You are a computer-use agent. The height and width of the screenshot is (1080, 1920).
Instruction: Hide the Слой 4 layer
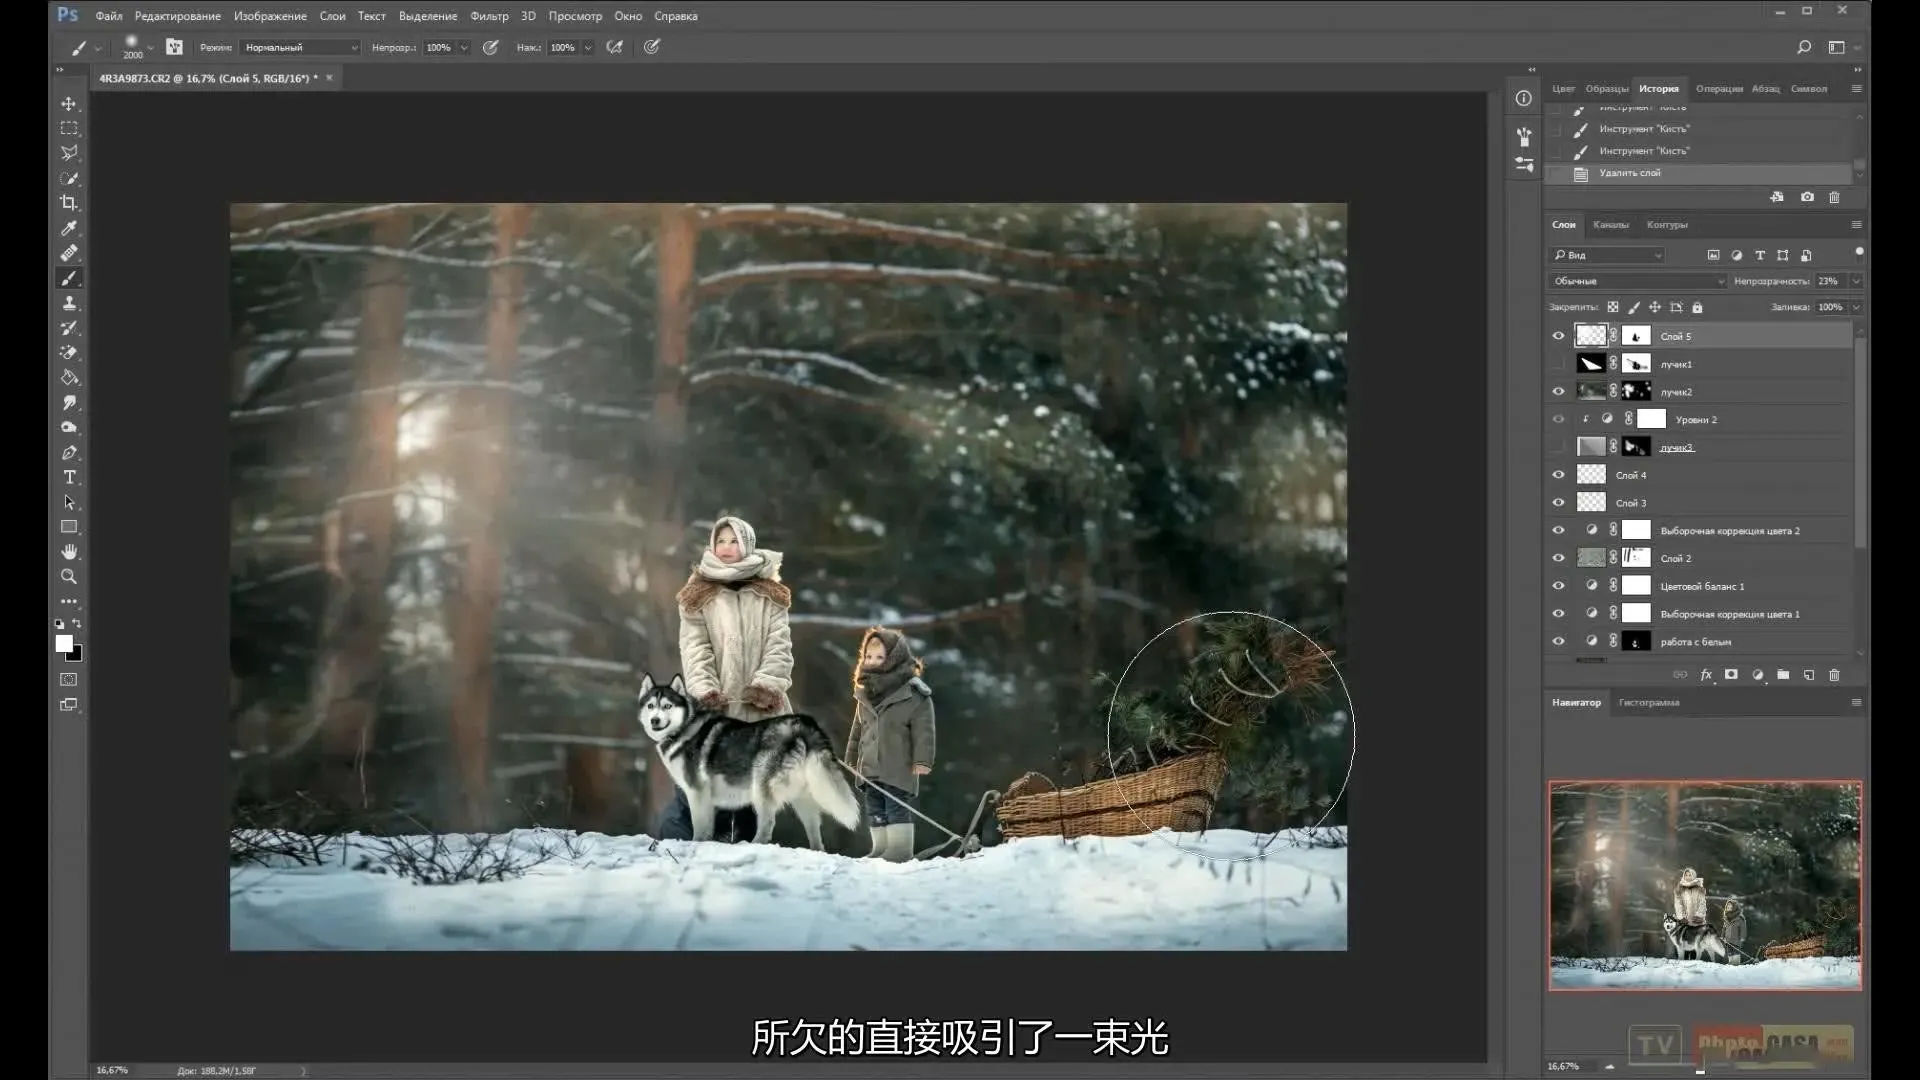pyautogui.click(x=1558, y=475)
